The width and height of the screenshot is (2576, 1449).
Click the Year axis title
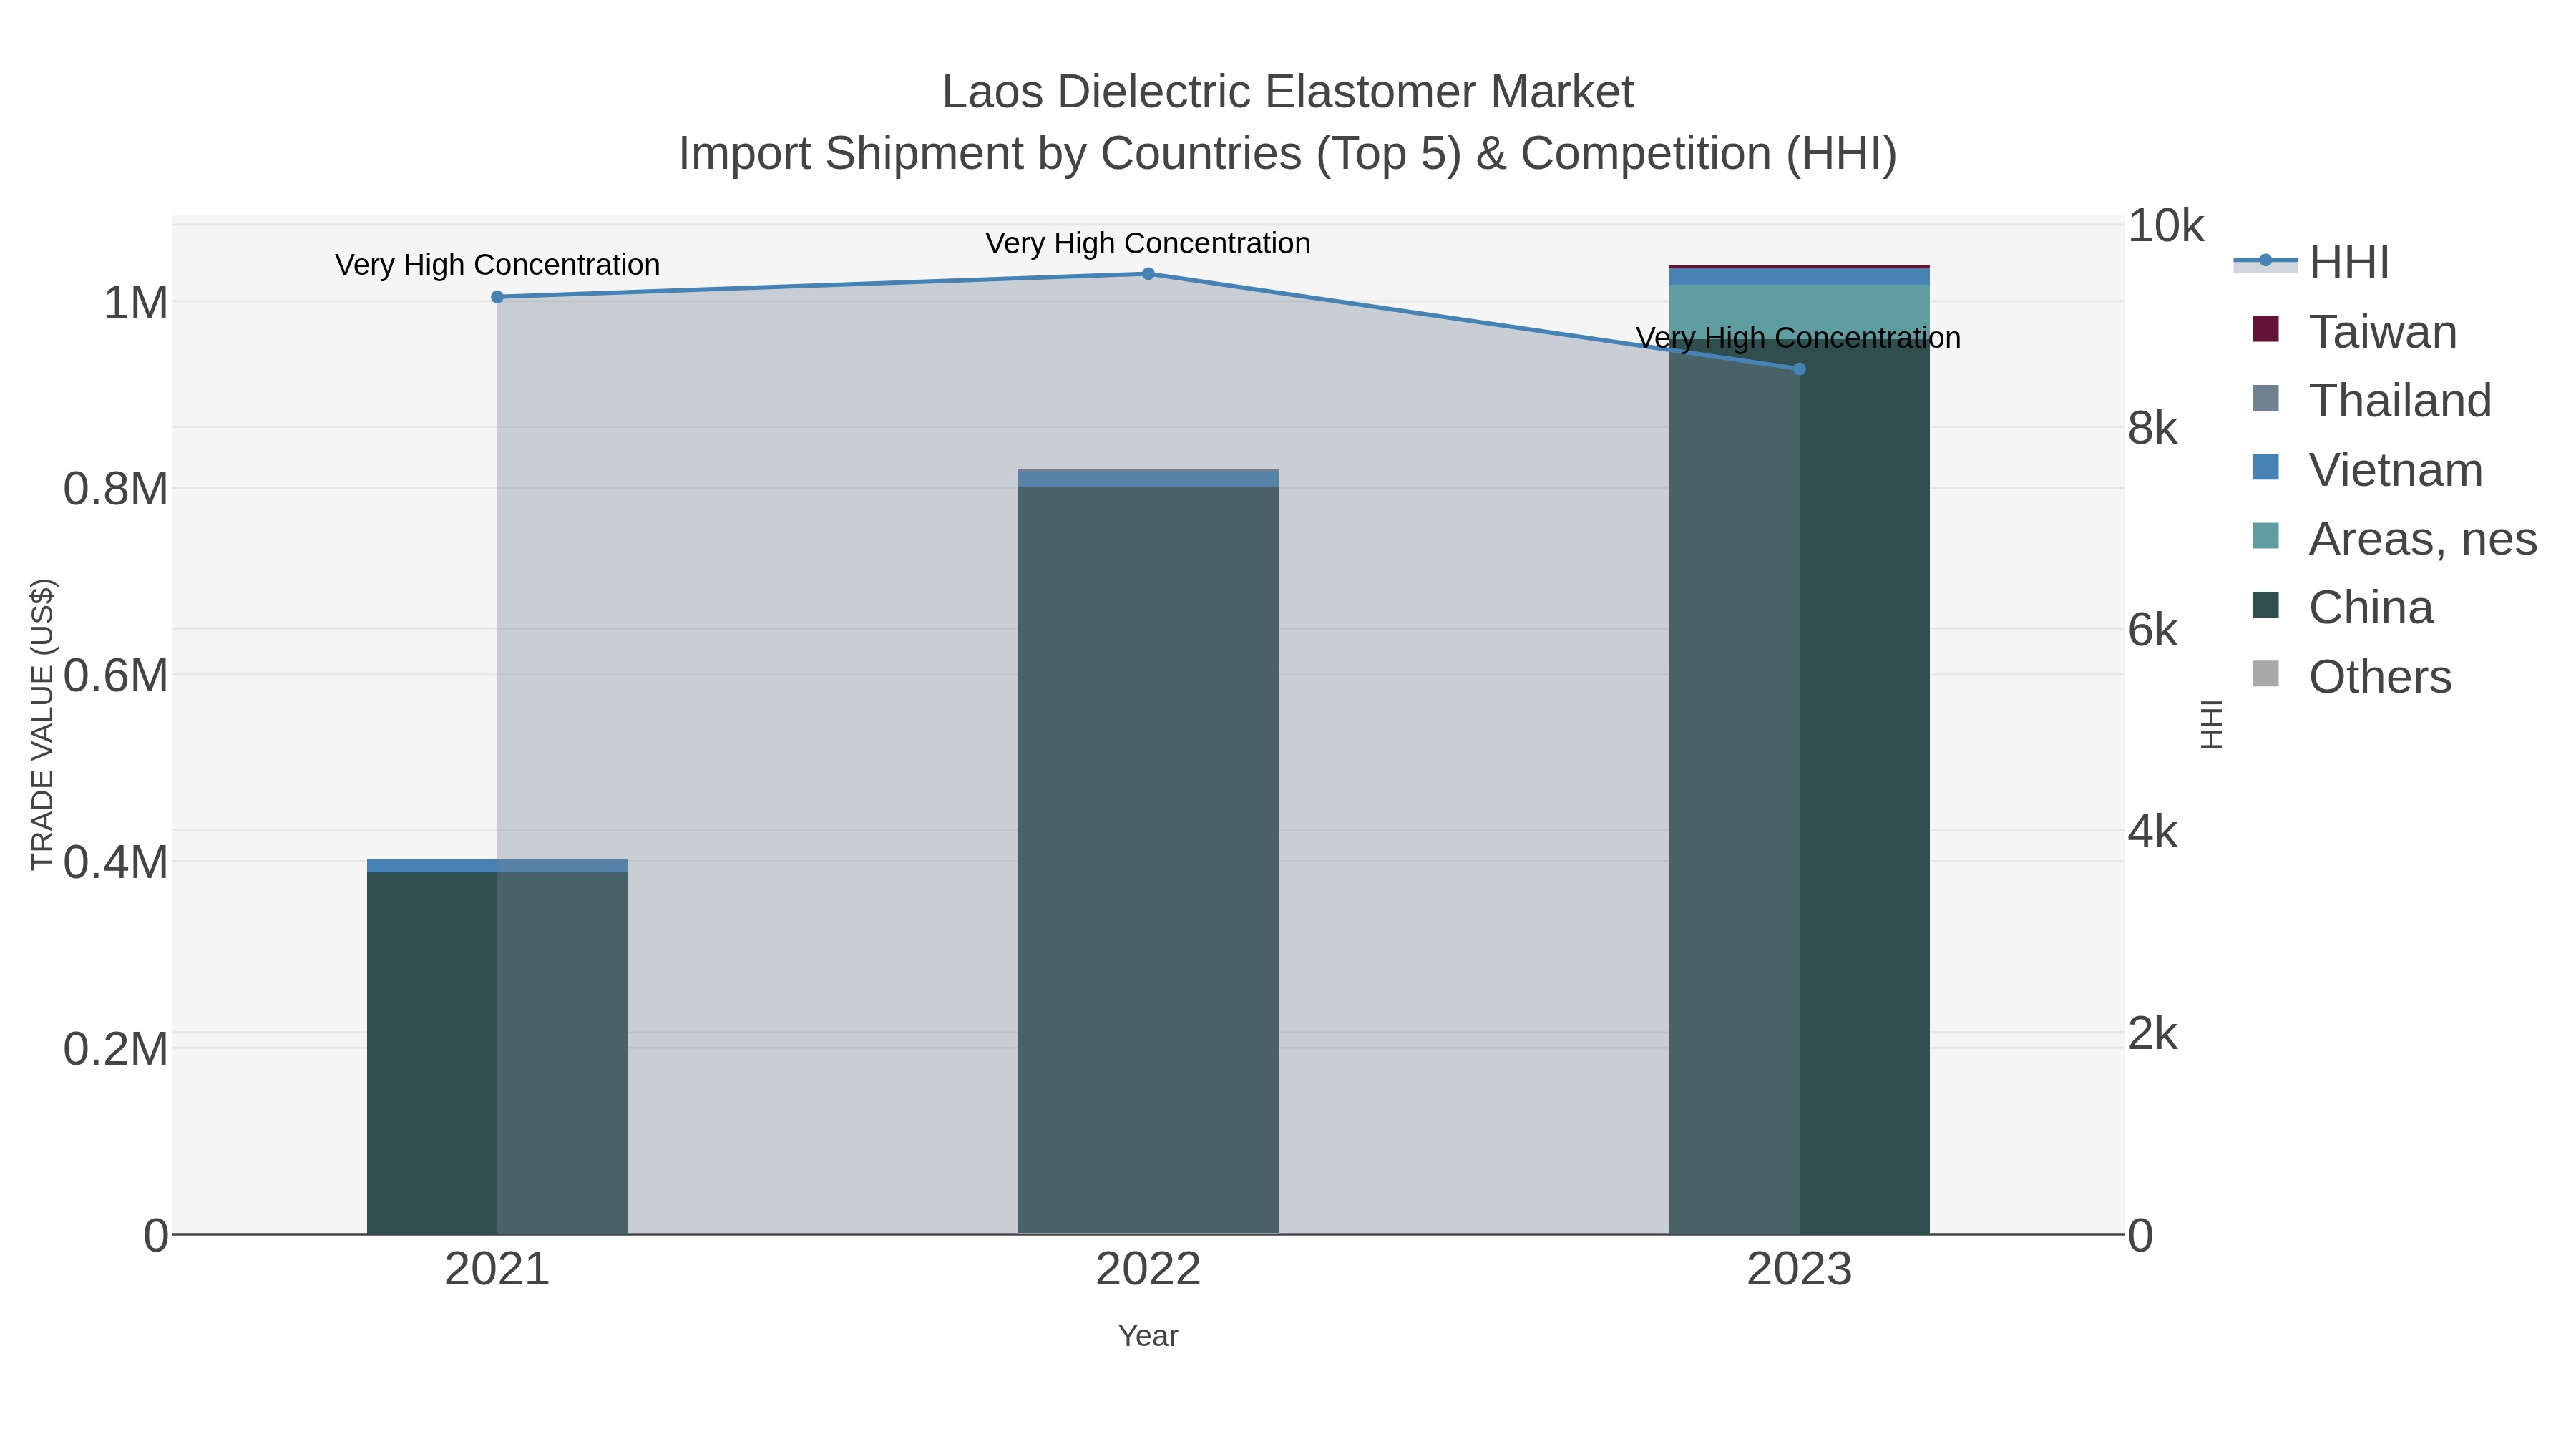point(1148,1336)
